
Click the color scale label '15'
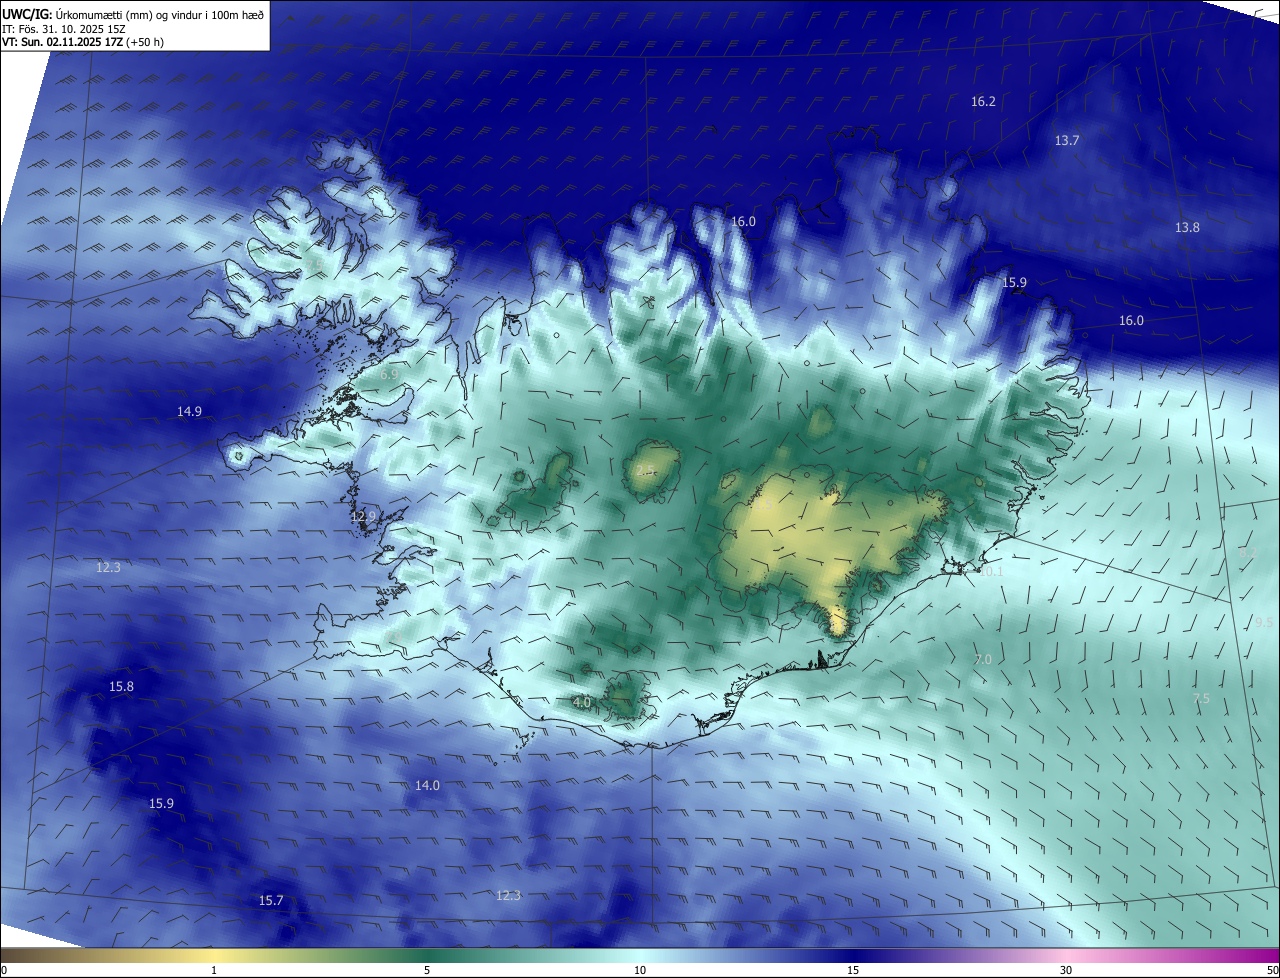point(853,971)
